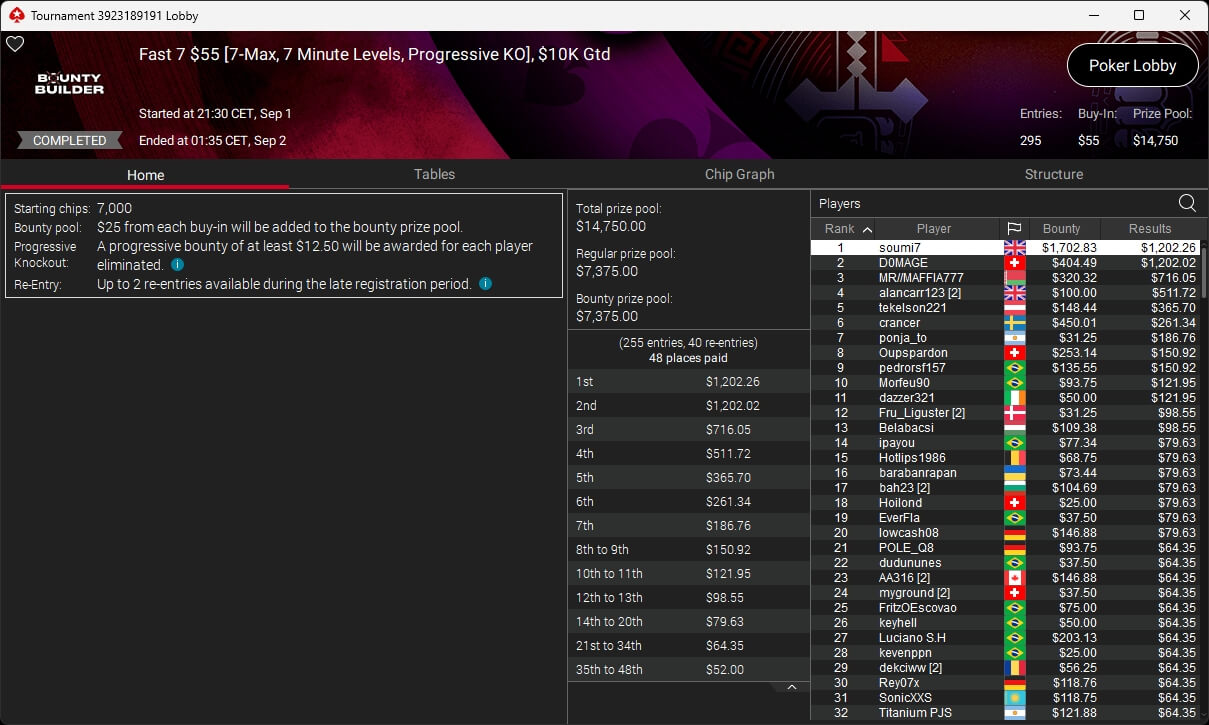Open the Chip Graph tab
This screenshot has width=1209, height=725.
click(739, 174)
